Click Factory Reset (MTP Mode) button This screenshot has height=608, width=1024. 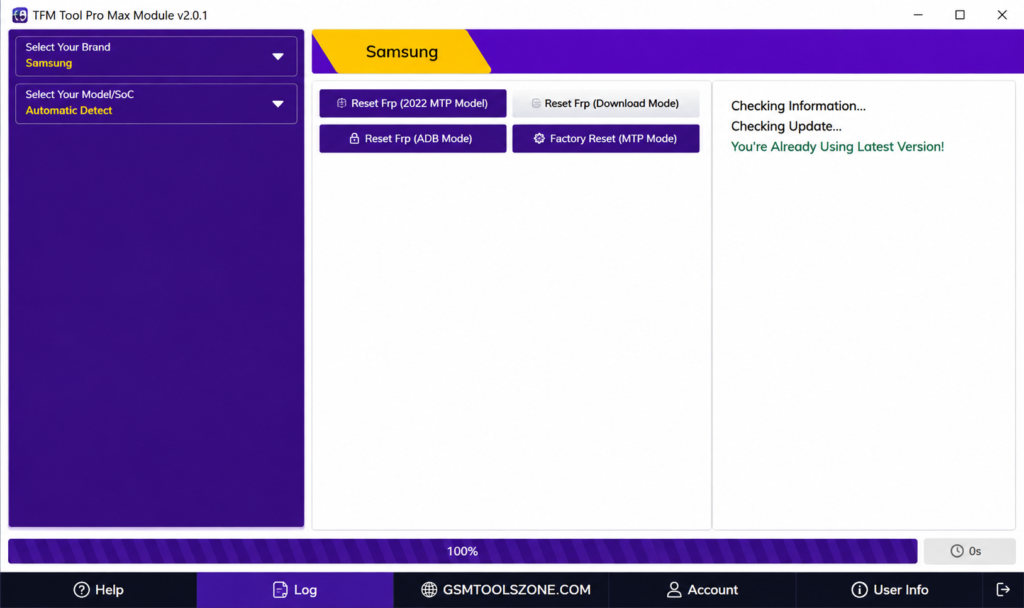tap(605, 138)
